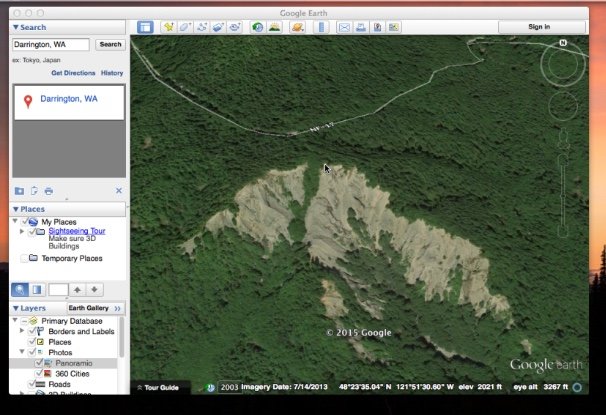Select the Temporary Places tree row
This screenshot has width=606, height=415.
tap(68, 258)
